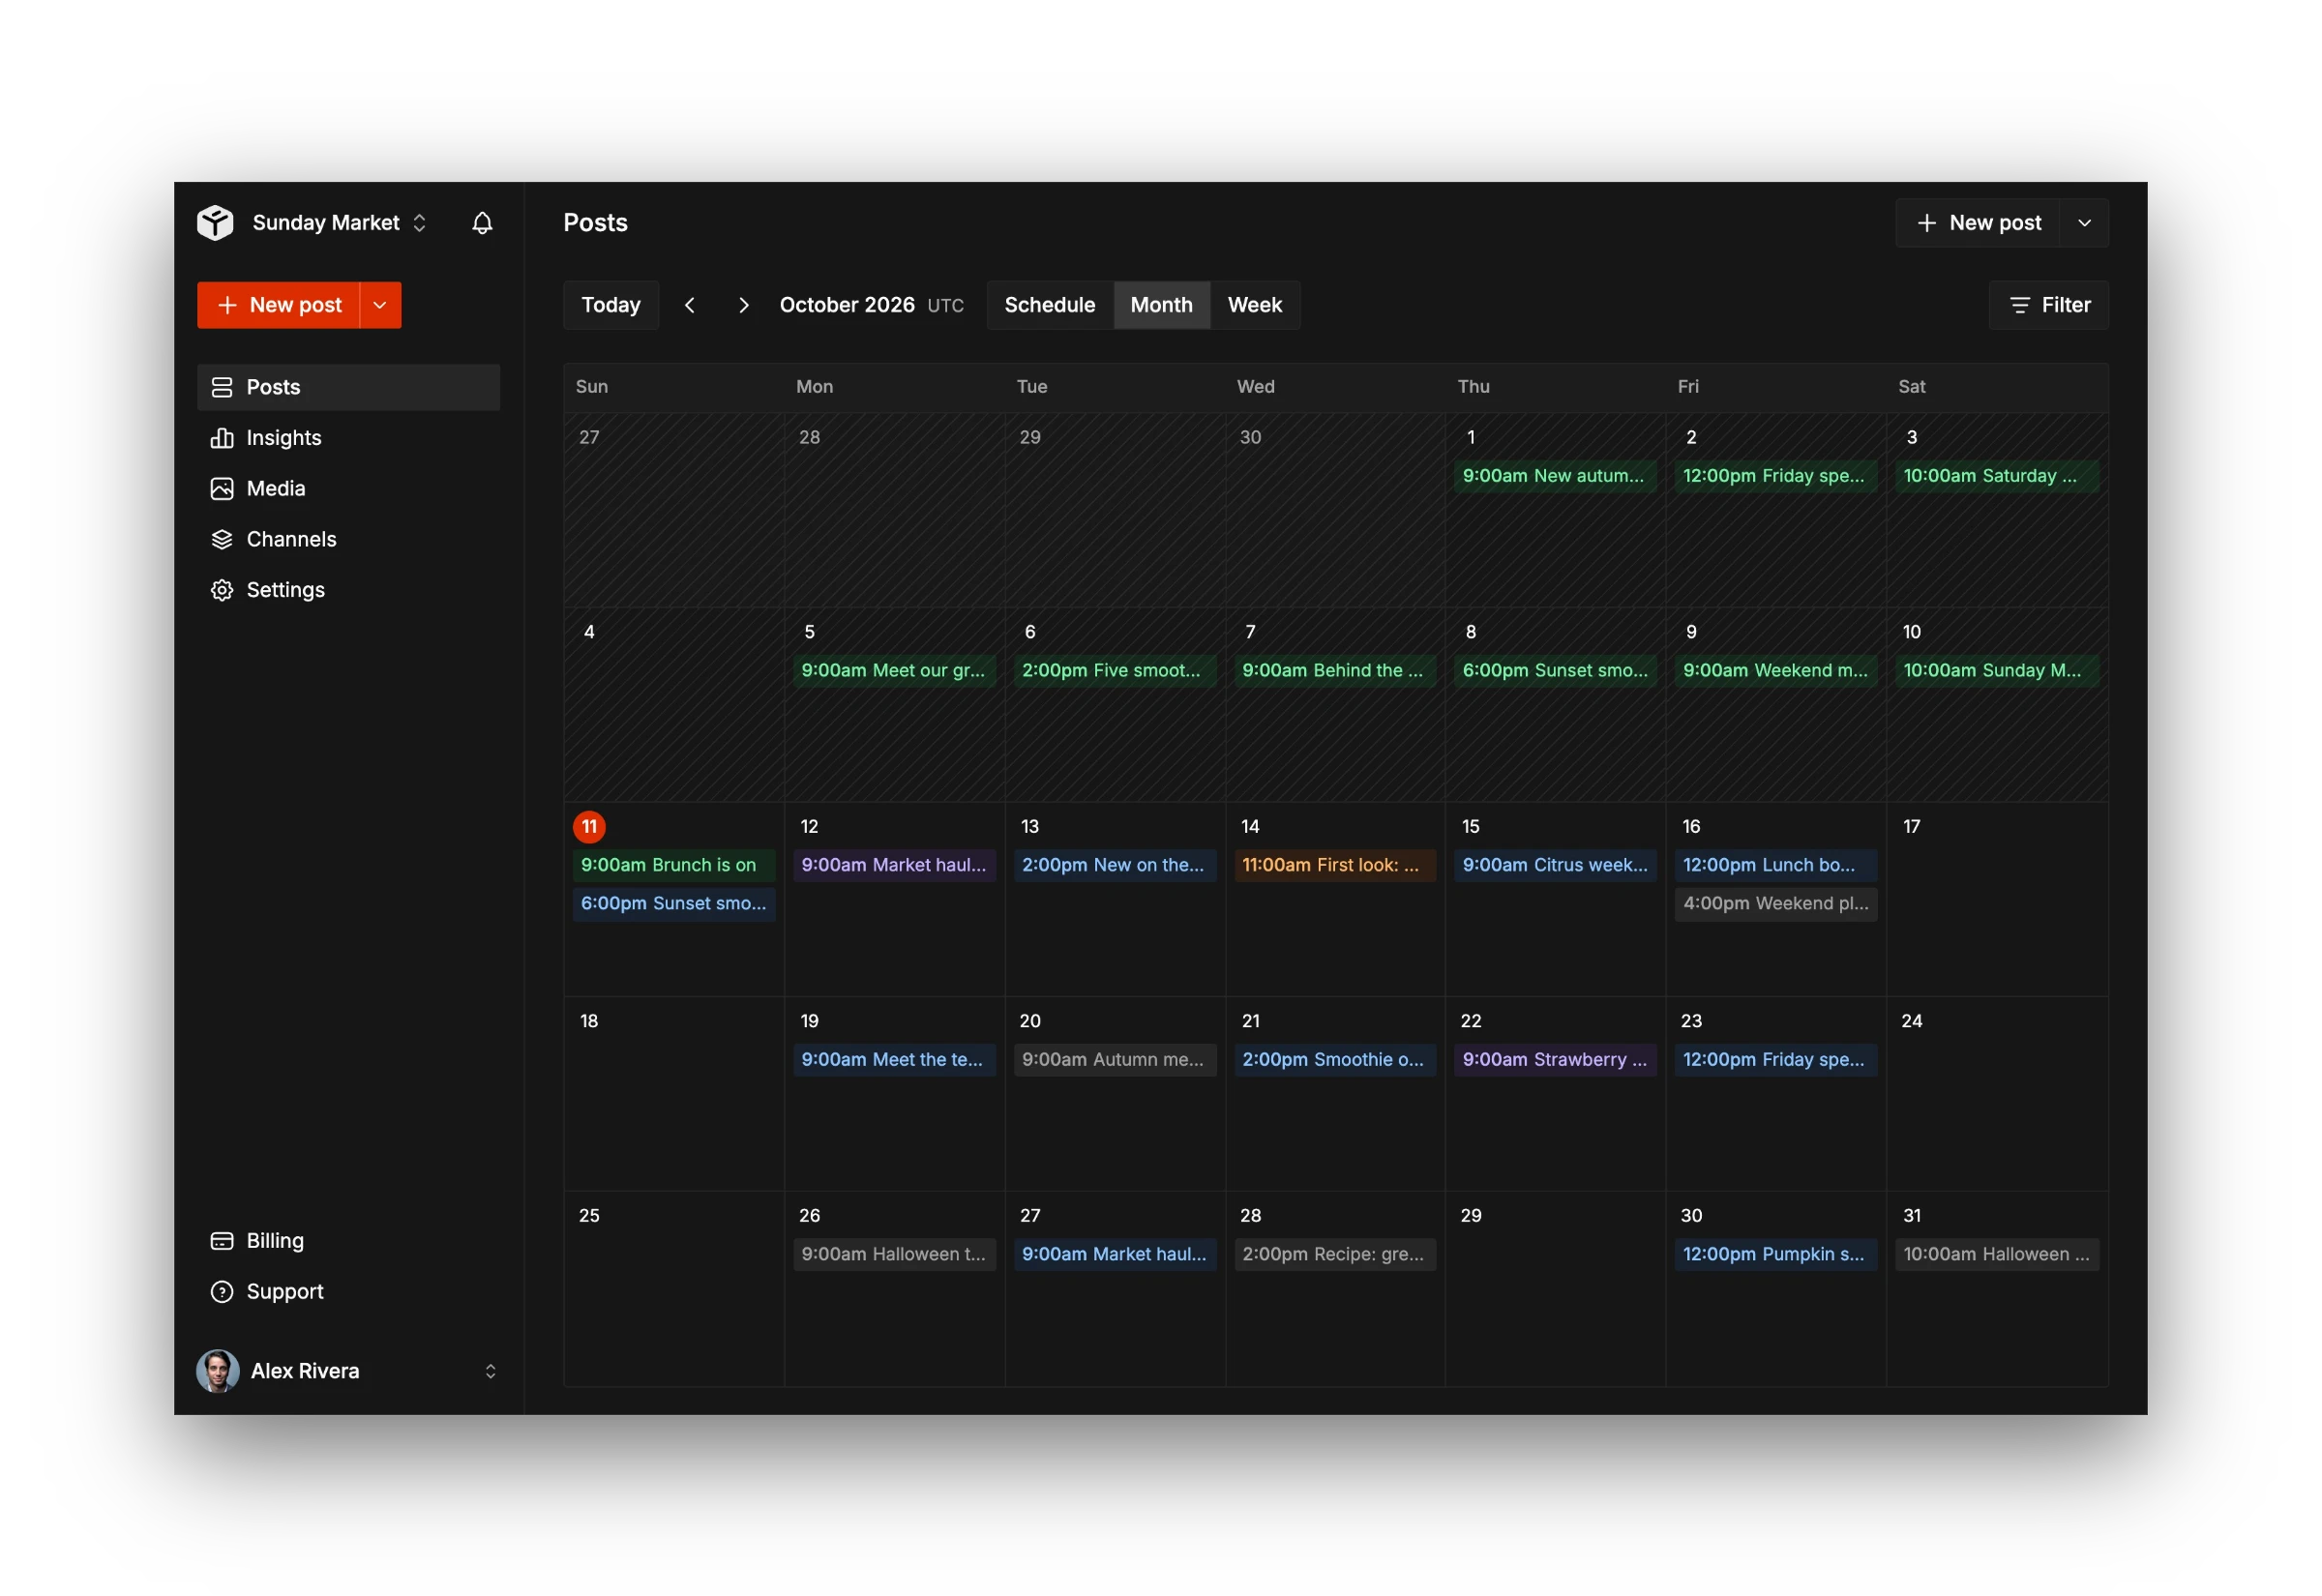This screenshot has width=2322, height=1596.
Task: Switch to the Schedule view
Action: click(x=1049, y=305)
